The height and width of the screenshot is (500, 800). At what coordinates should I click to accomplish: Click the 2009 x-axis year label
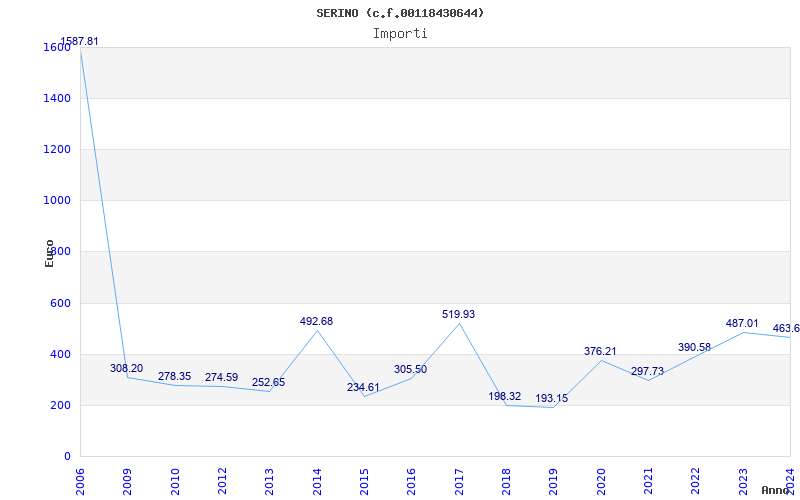(127, 480)
